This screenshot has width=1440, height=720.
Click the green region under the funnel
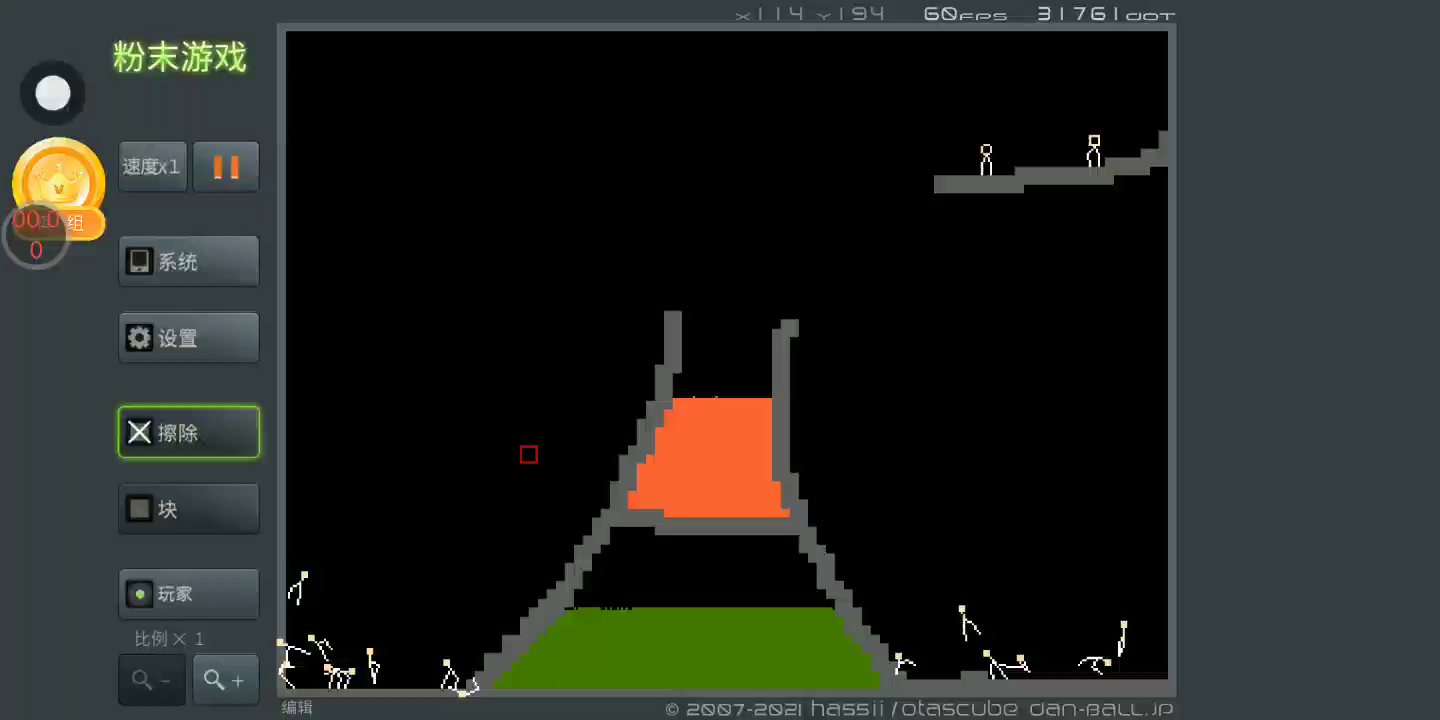coord(690,648)
